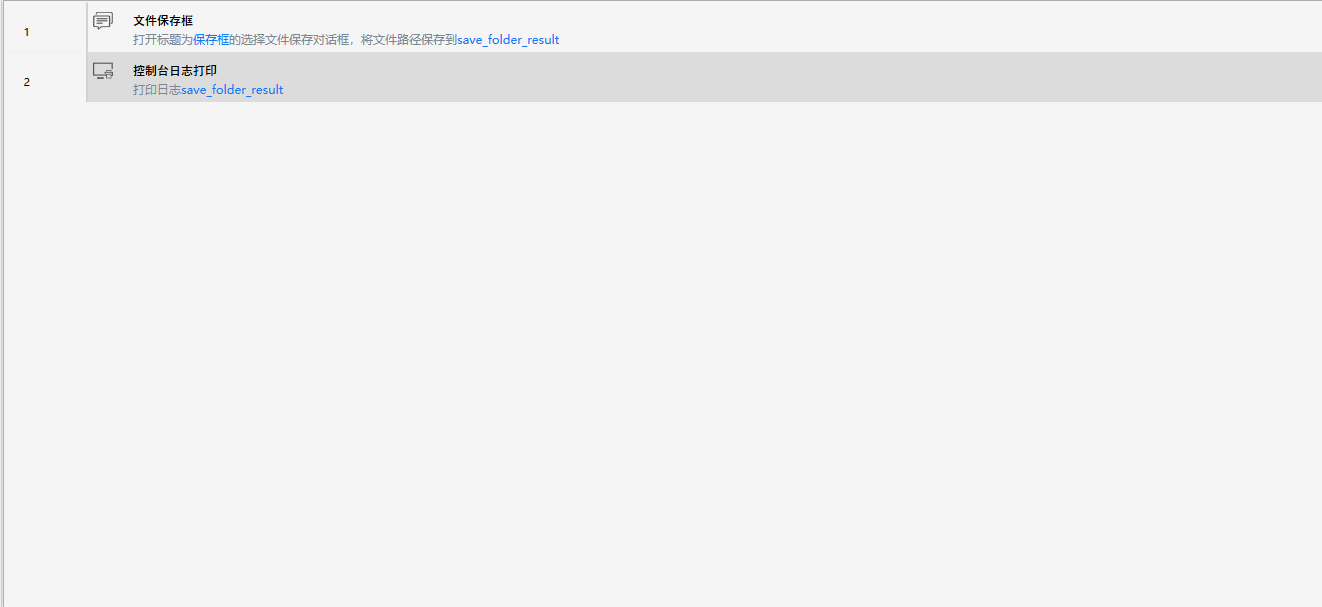The image size is (1322, 607).
Task: Click save_folder_result variable in 打印日志 description
Action: (232, 90)
